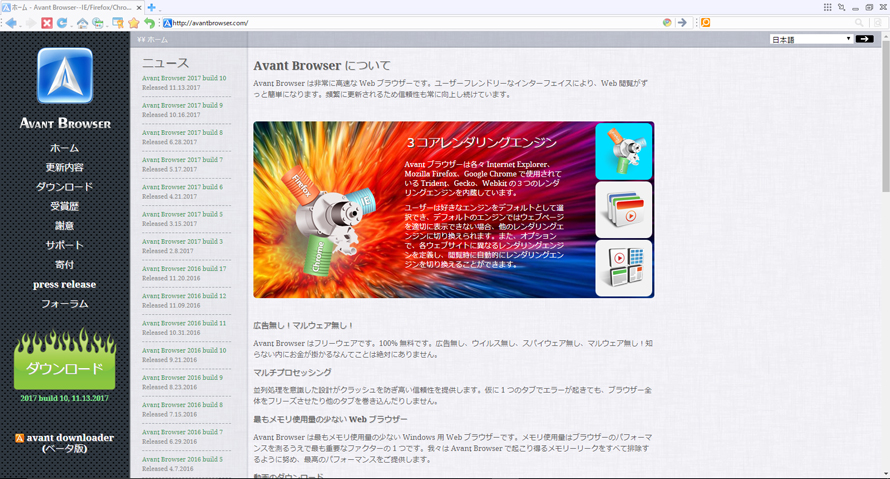This screenshot has height=479, width=890.
Task: Open サポート in the sidebar menu
Action: click(x=64, y=245)
